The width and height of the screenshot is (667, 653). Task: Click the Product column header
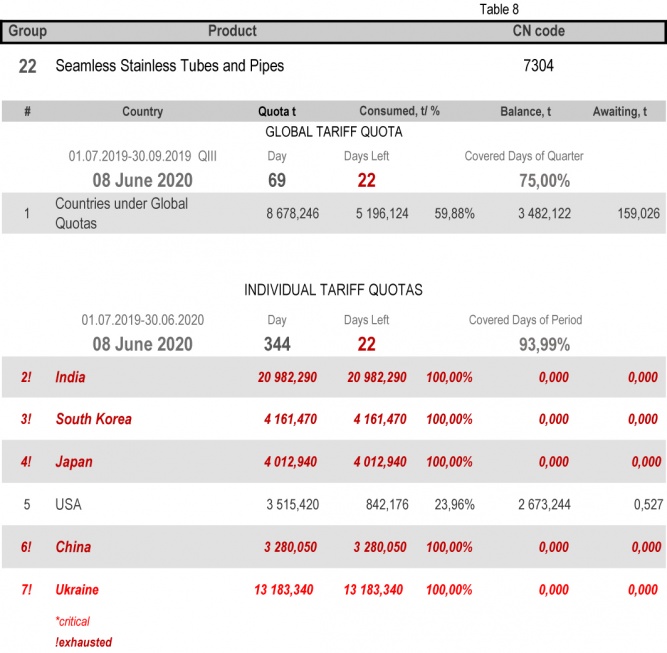[x=232, y=32]
